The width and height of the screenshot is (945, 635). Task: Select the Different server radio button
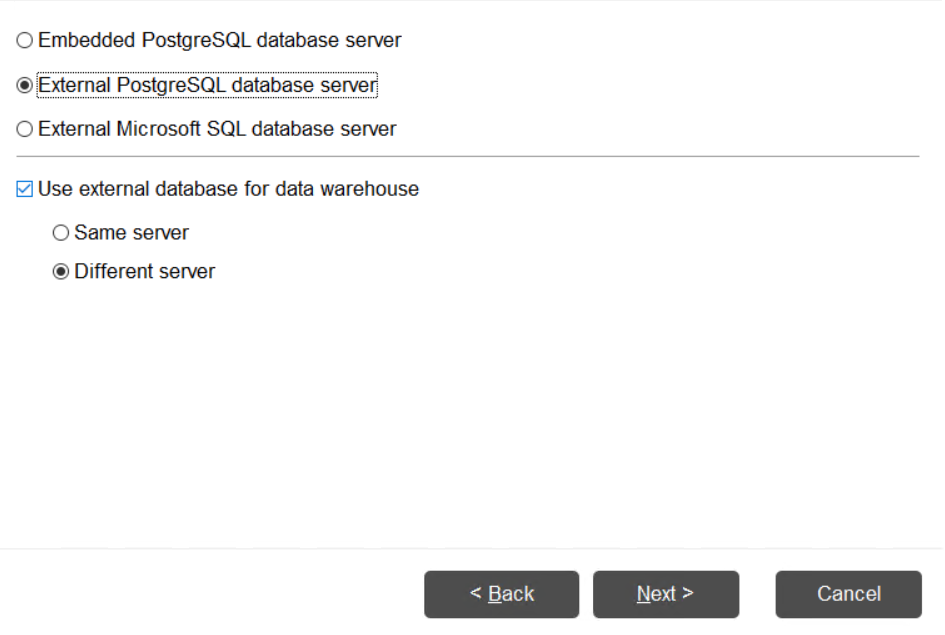(x=61, y=272)
